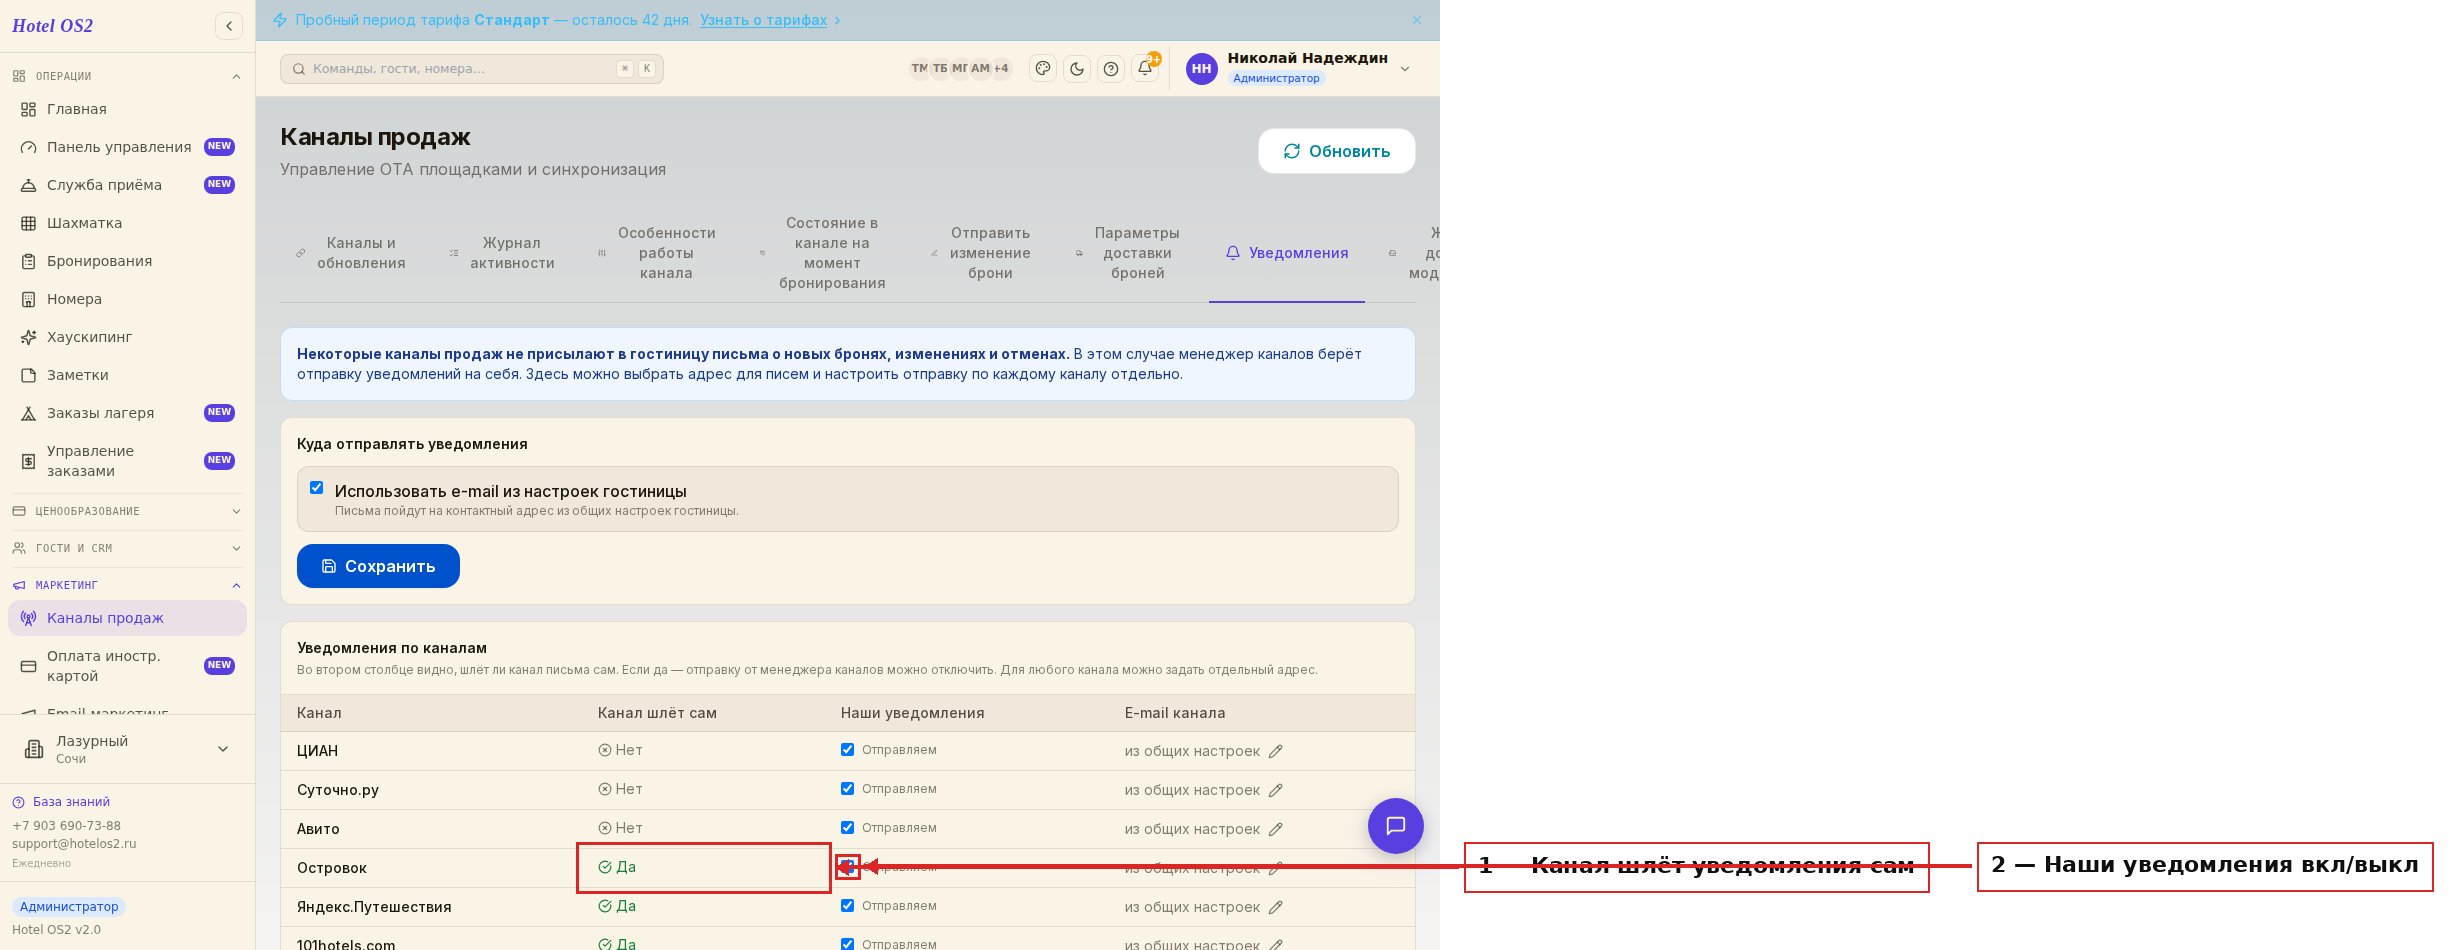Open the Лазурный hotel selector dropdown
The width and height of the screenshot is (2457, 950).
point(127,749)
